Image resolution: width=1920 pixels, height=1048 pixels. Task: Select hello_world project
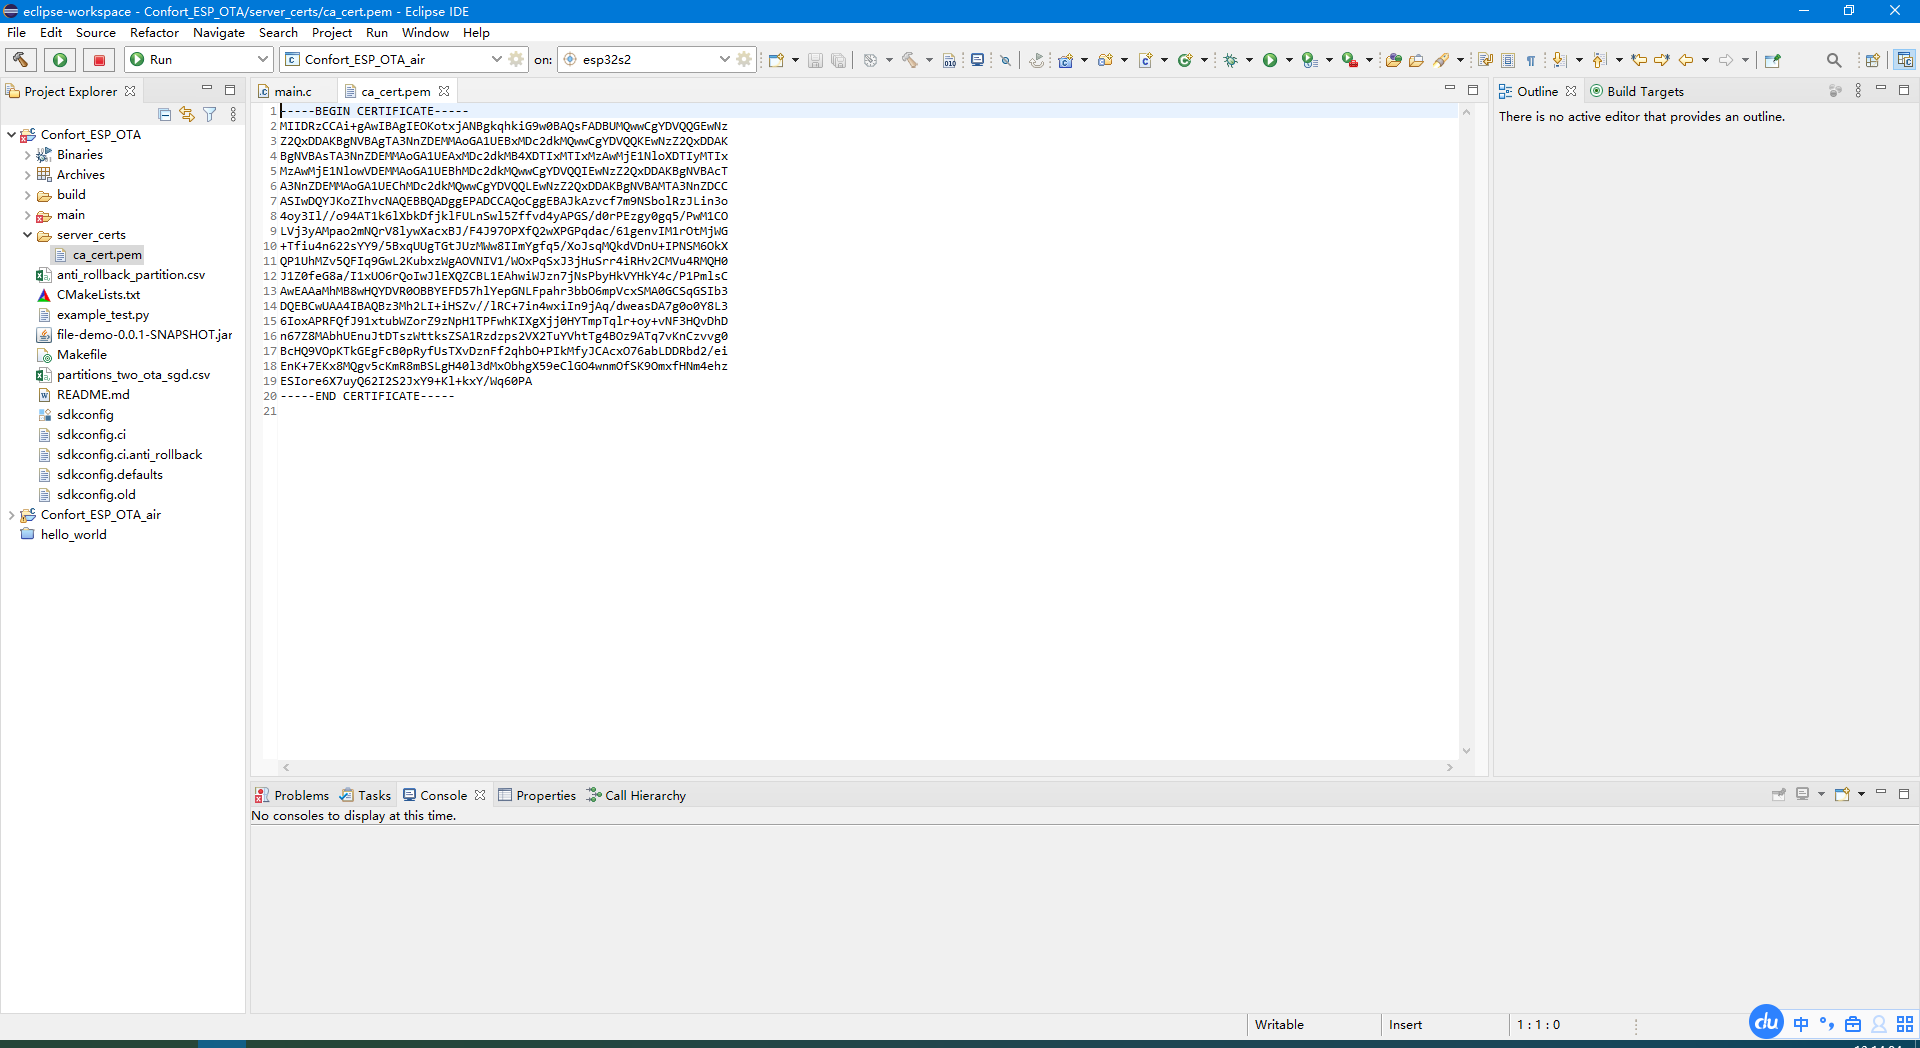click(x=73, y=535)
